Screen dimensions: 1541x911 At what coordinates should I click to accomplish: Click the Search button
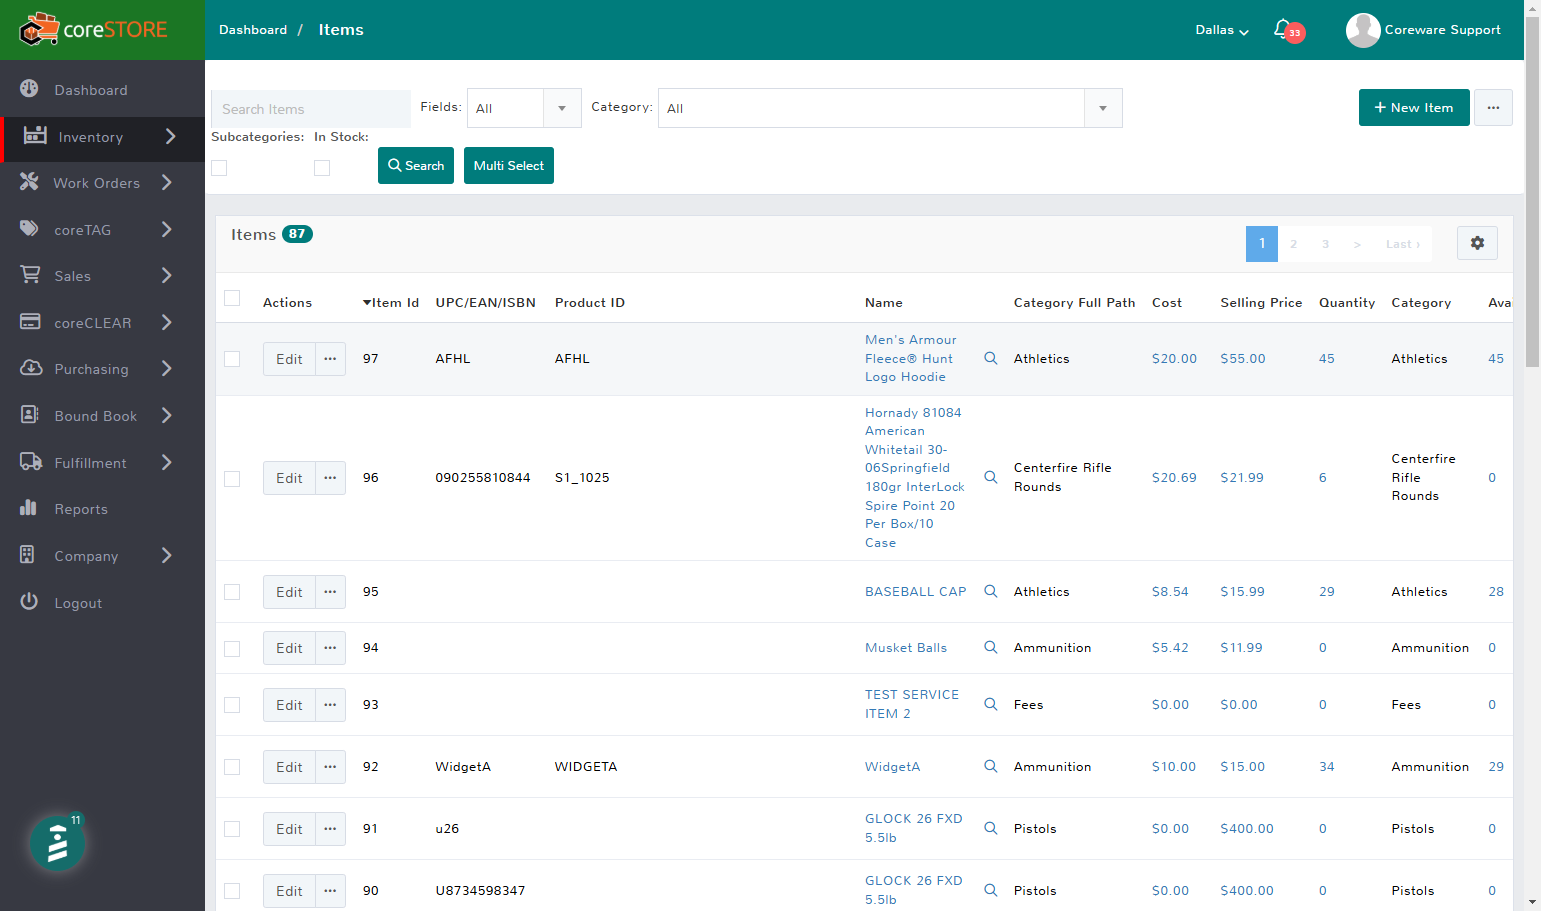pos(416,165)
